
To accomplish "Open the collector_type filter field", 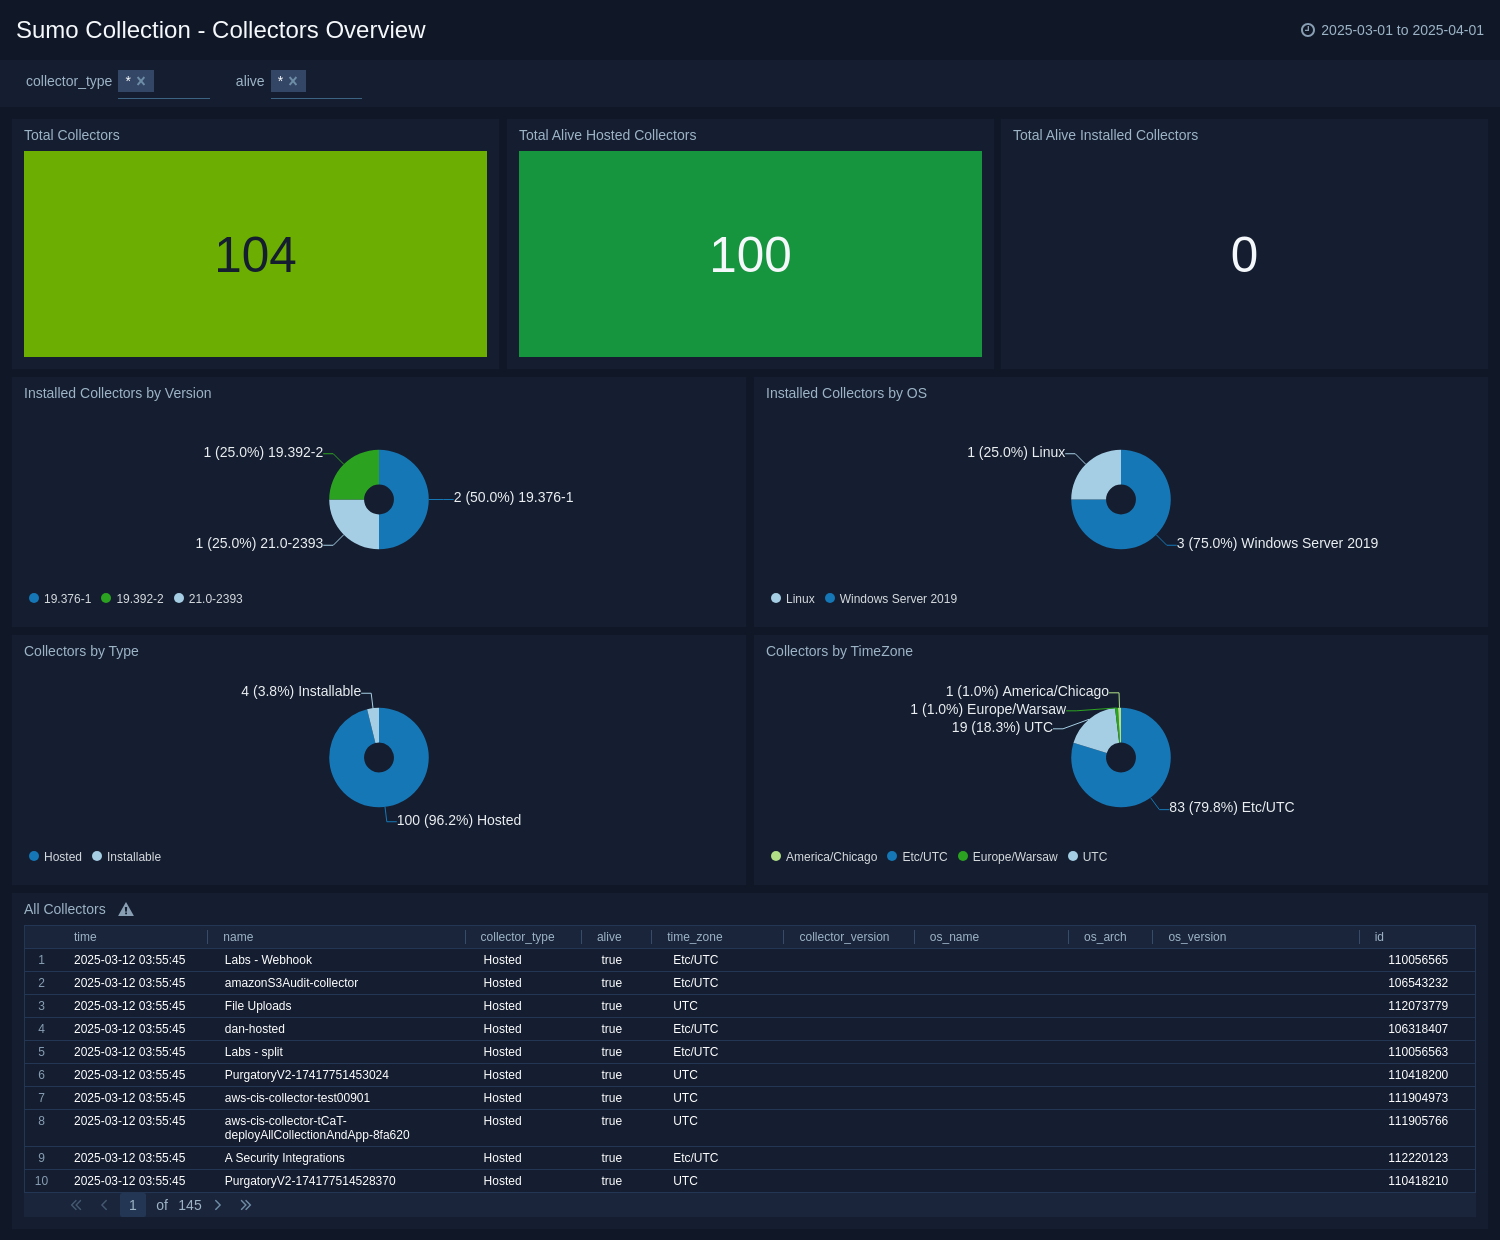I will tap(182, 81).
